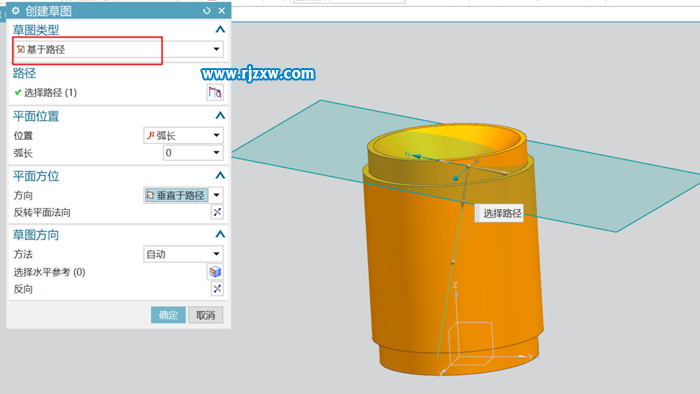Image resolution: width=700 pixels, height=394 pixels.
Task: Click the blue handle point on the path
Action: (x=455, y=178)
